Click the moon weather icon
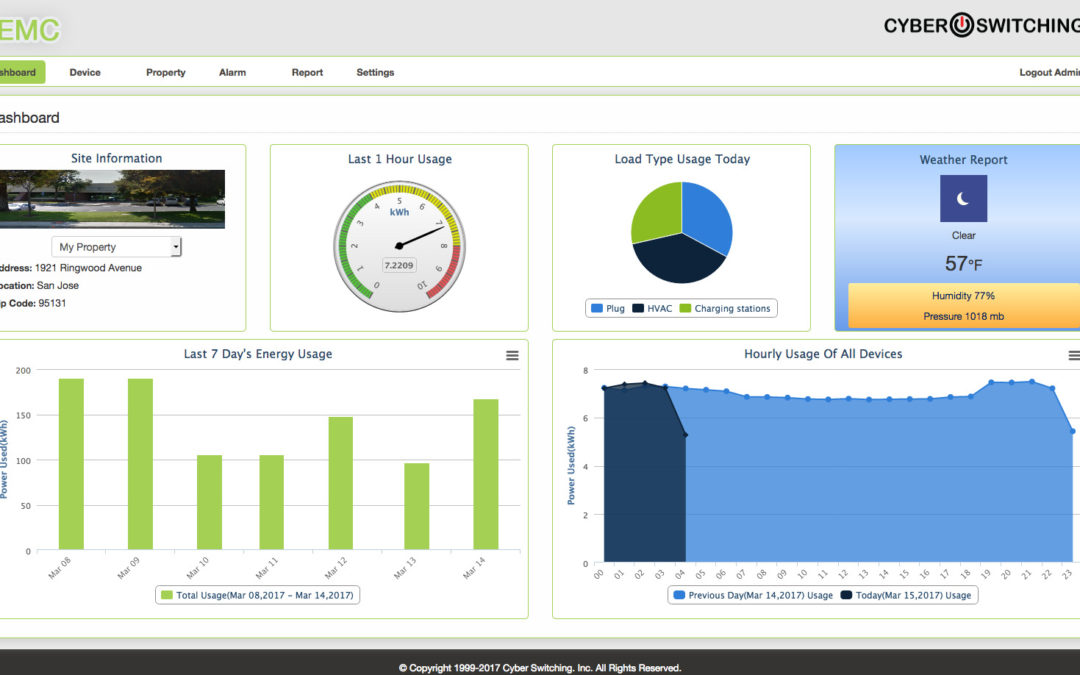This screenshot has height=675, width=1080. click(x=963, y=198)
